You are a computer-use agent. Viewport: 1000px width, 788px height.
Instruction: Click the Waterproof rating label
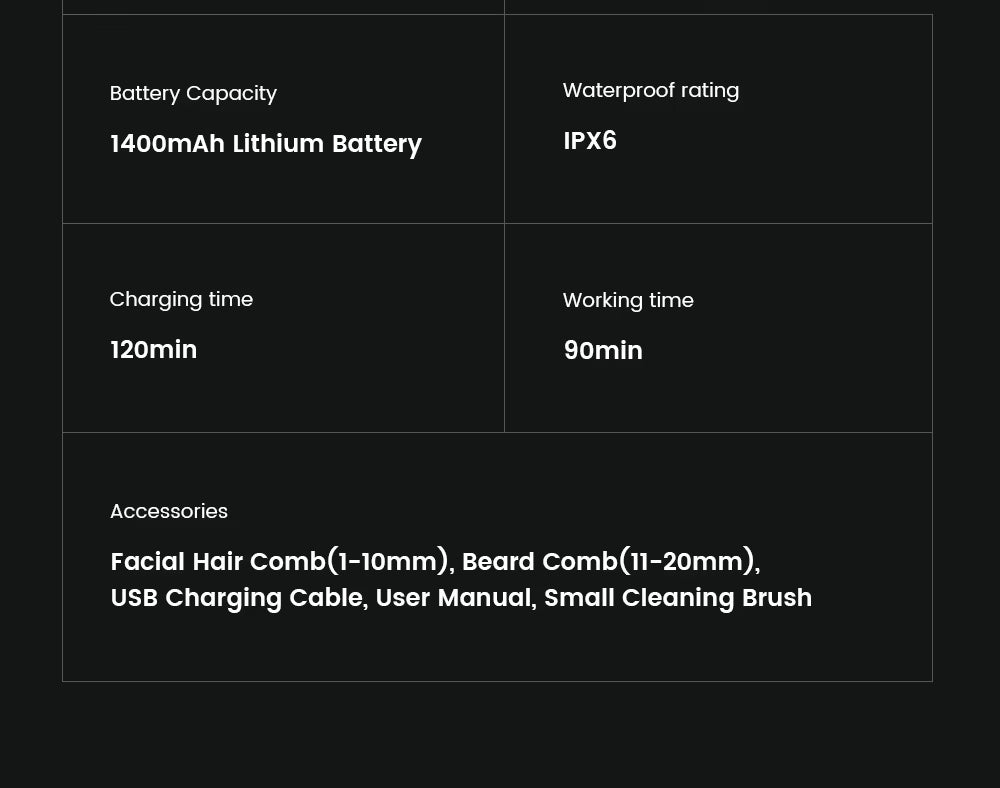(x=651, y=90)
